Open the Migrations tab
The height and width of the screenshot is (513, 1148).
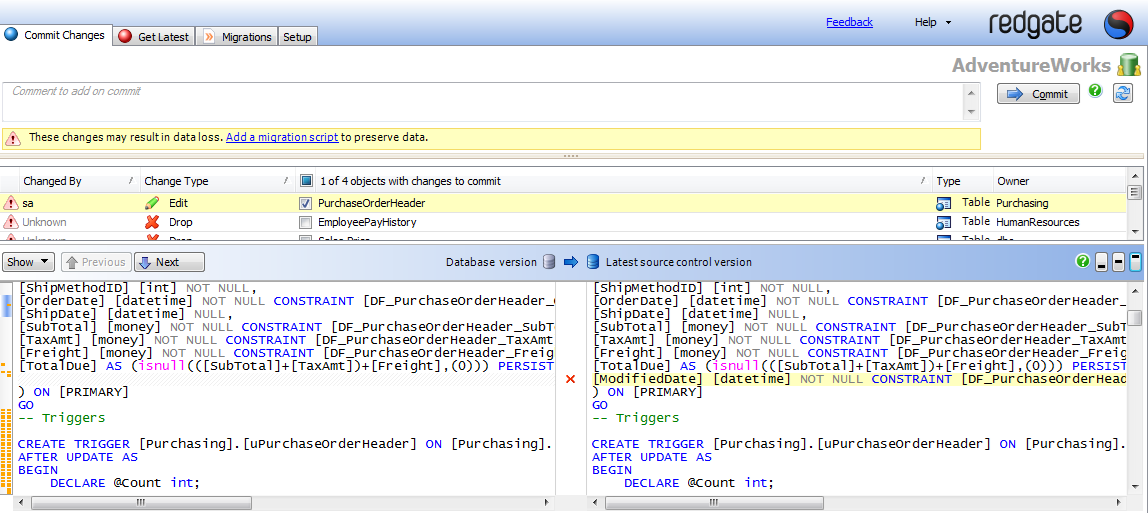(x=237, y=37)
